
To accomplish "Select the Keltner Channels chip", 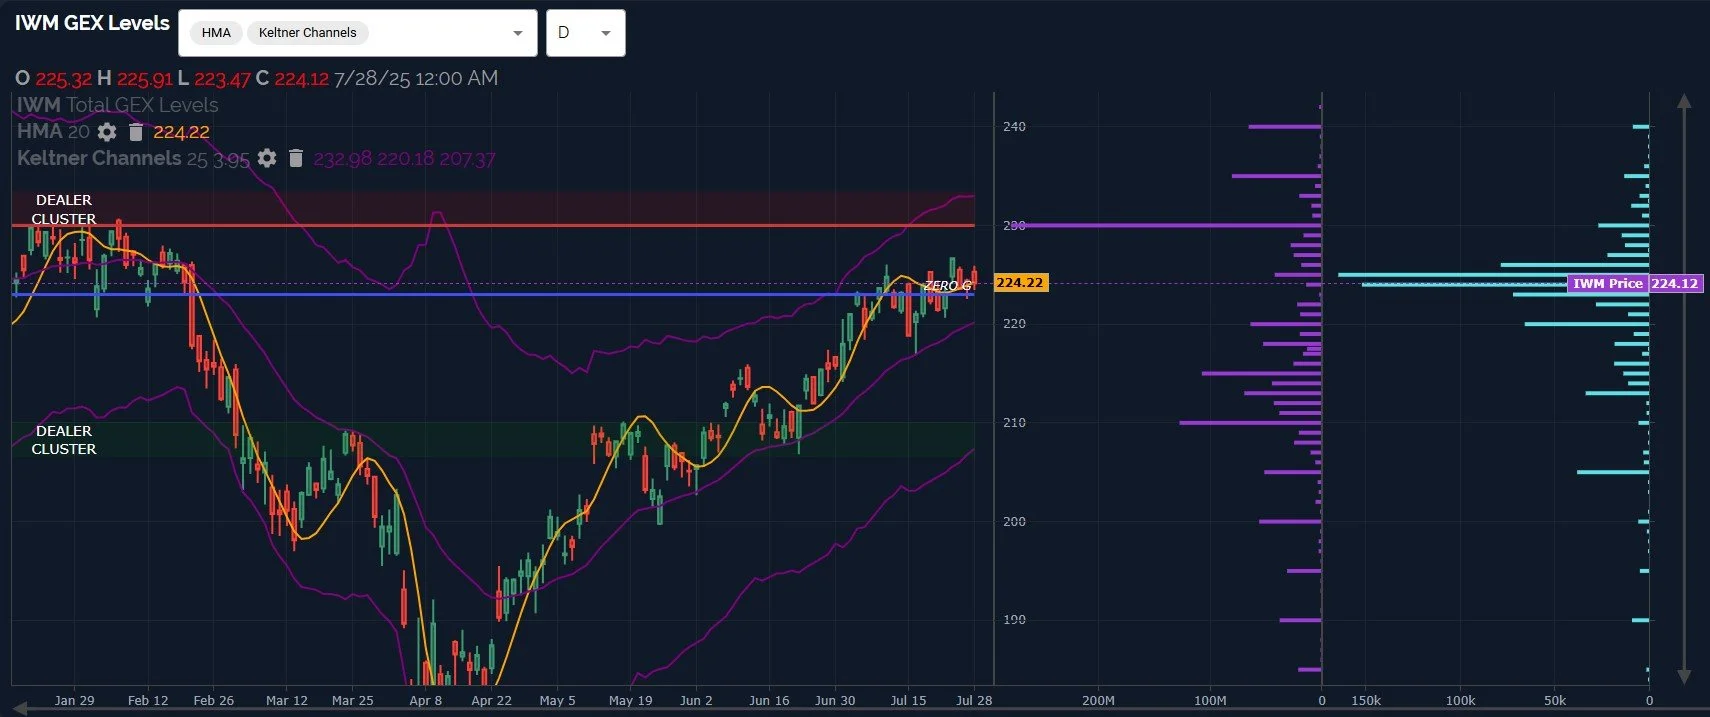I will coord(308,33).
